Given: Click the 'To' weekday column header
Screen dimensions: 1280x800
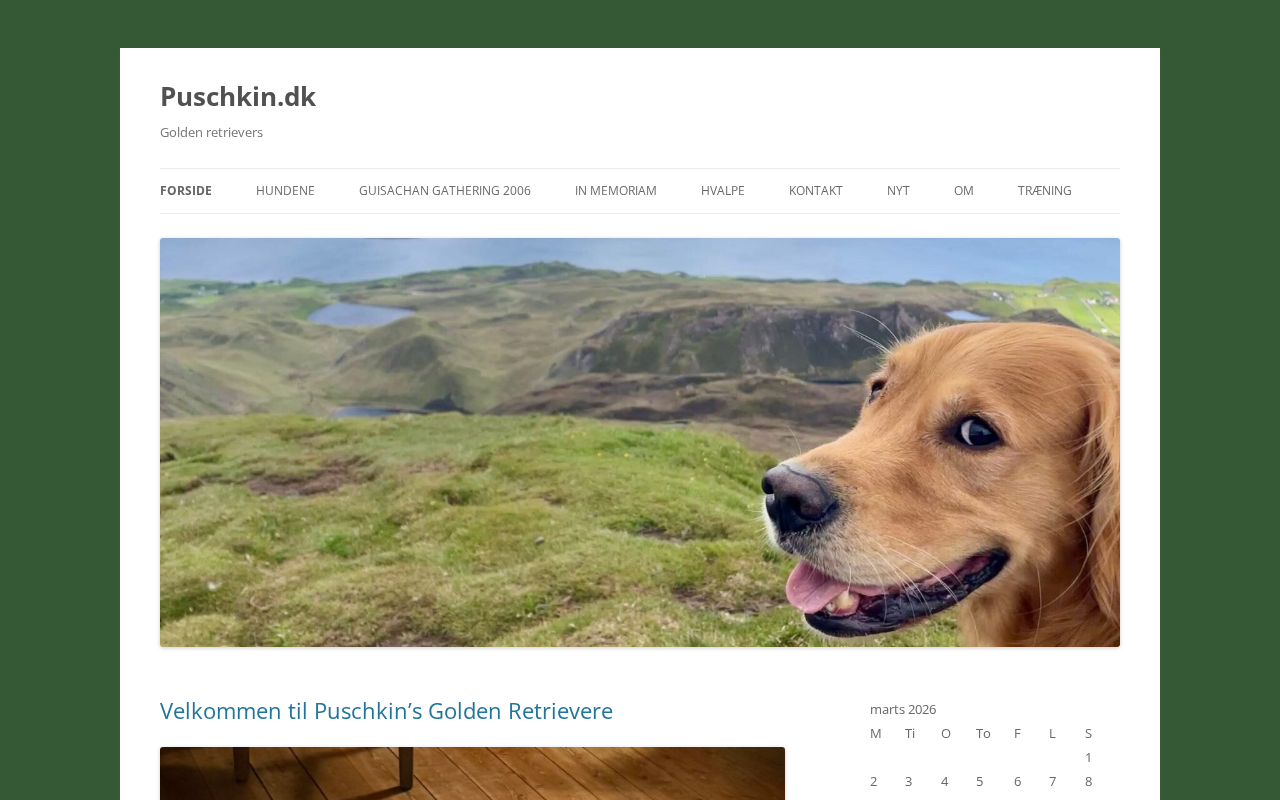Looking at the screenshot, I should (984, 733).
